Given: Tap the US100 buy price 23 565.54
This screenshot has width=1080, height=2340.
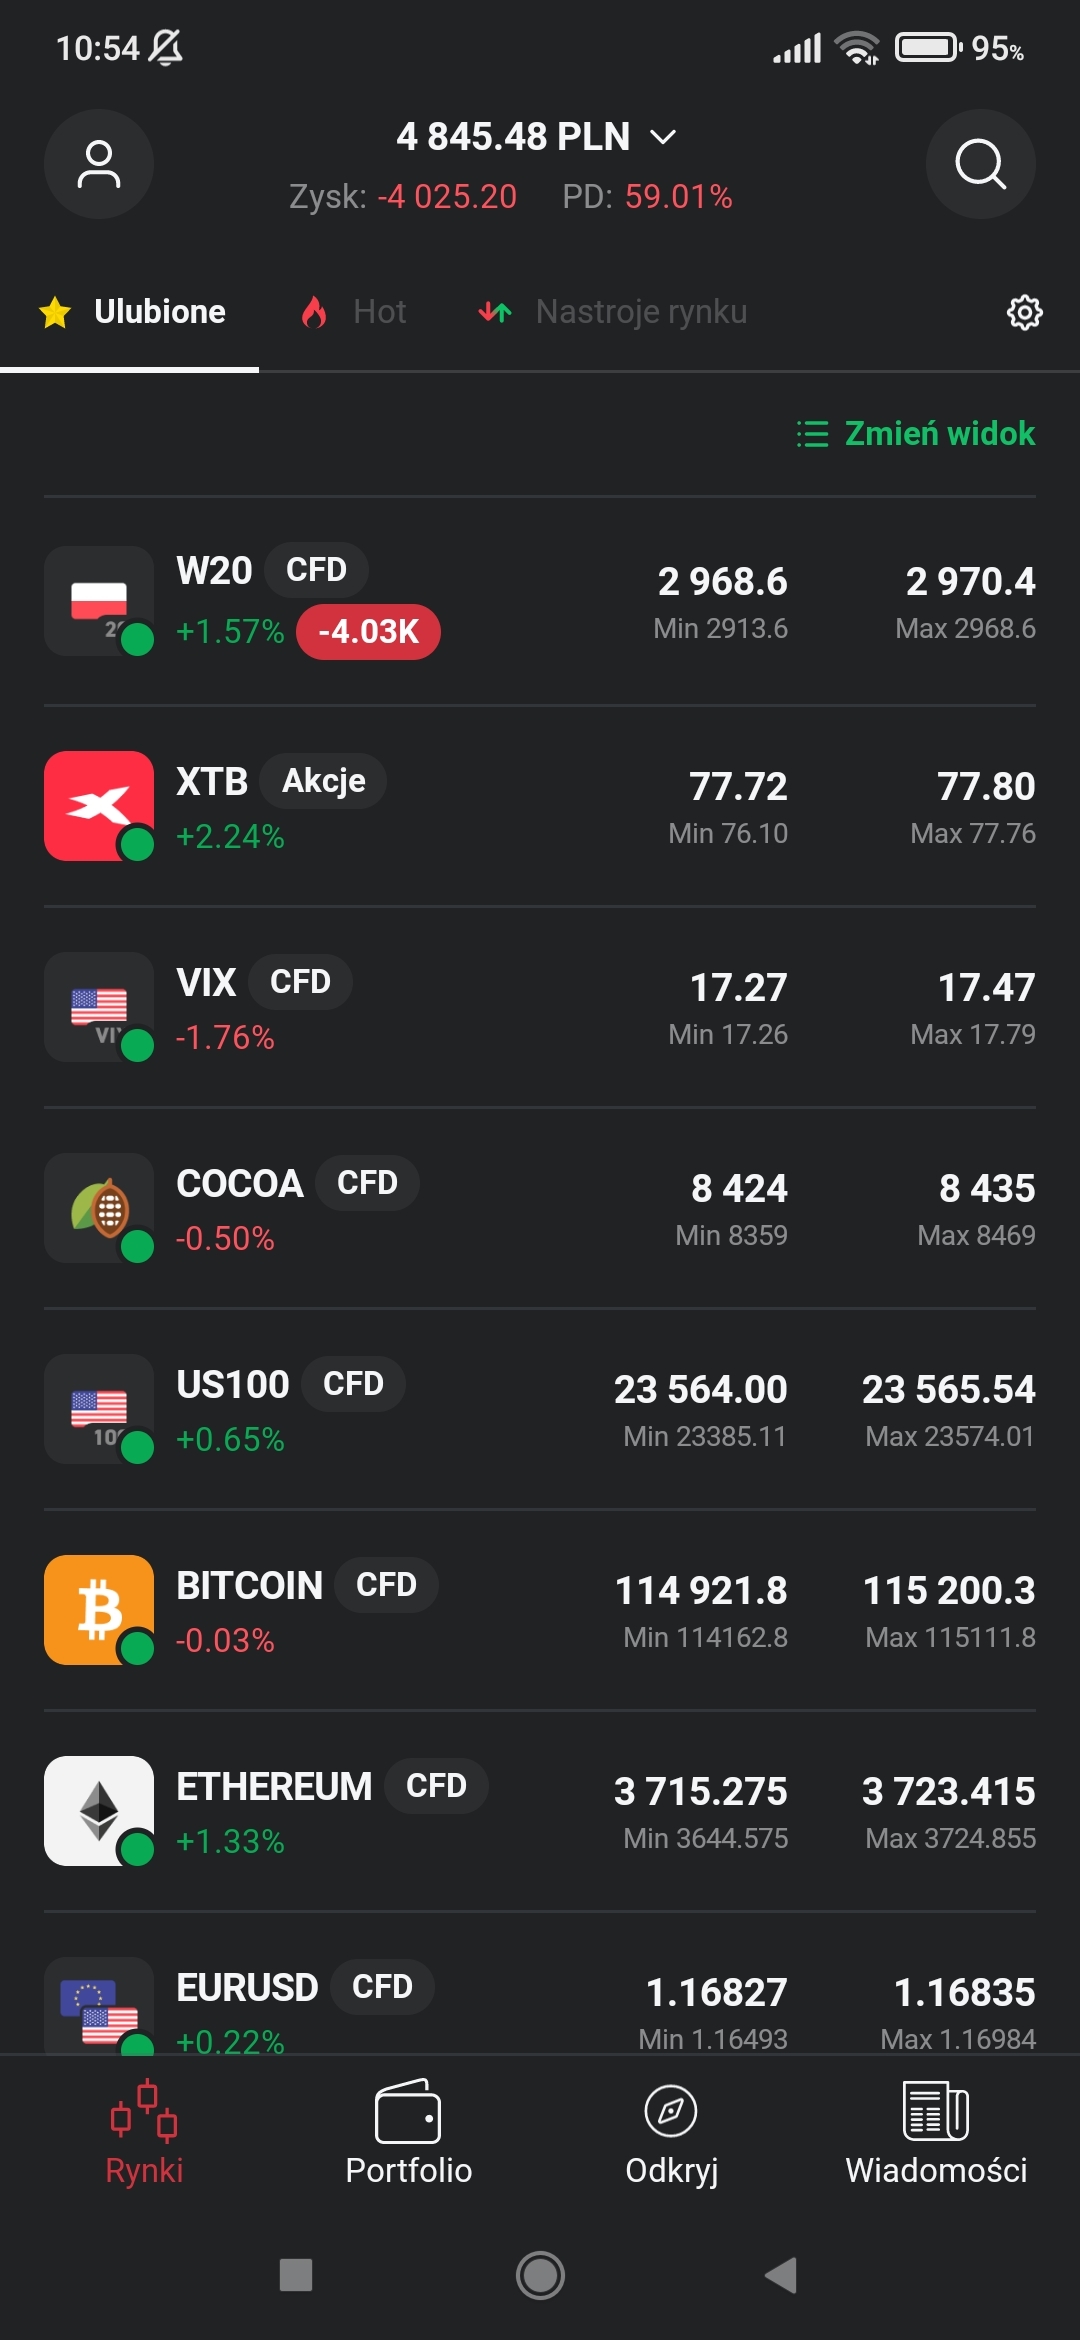Looking at the screenshot, I should point(948,1389).
